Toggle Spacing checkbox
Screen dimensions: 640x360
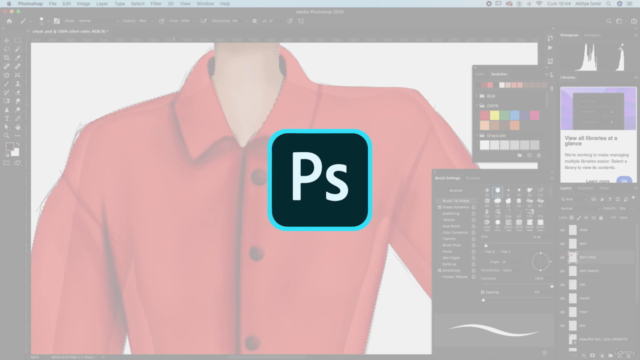482,292
